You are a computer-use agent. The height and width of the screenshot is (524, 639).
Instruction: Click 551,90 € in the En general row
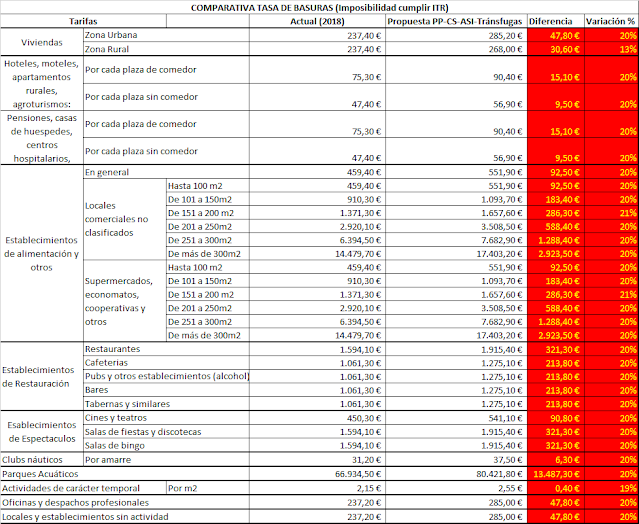click(x=456, y=172)
